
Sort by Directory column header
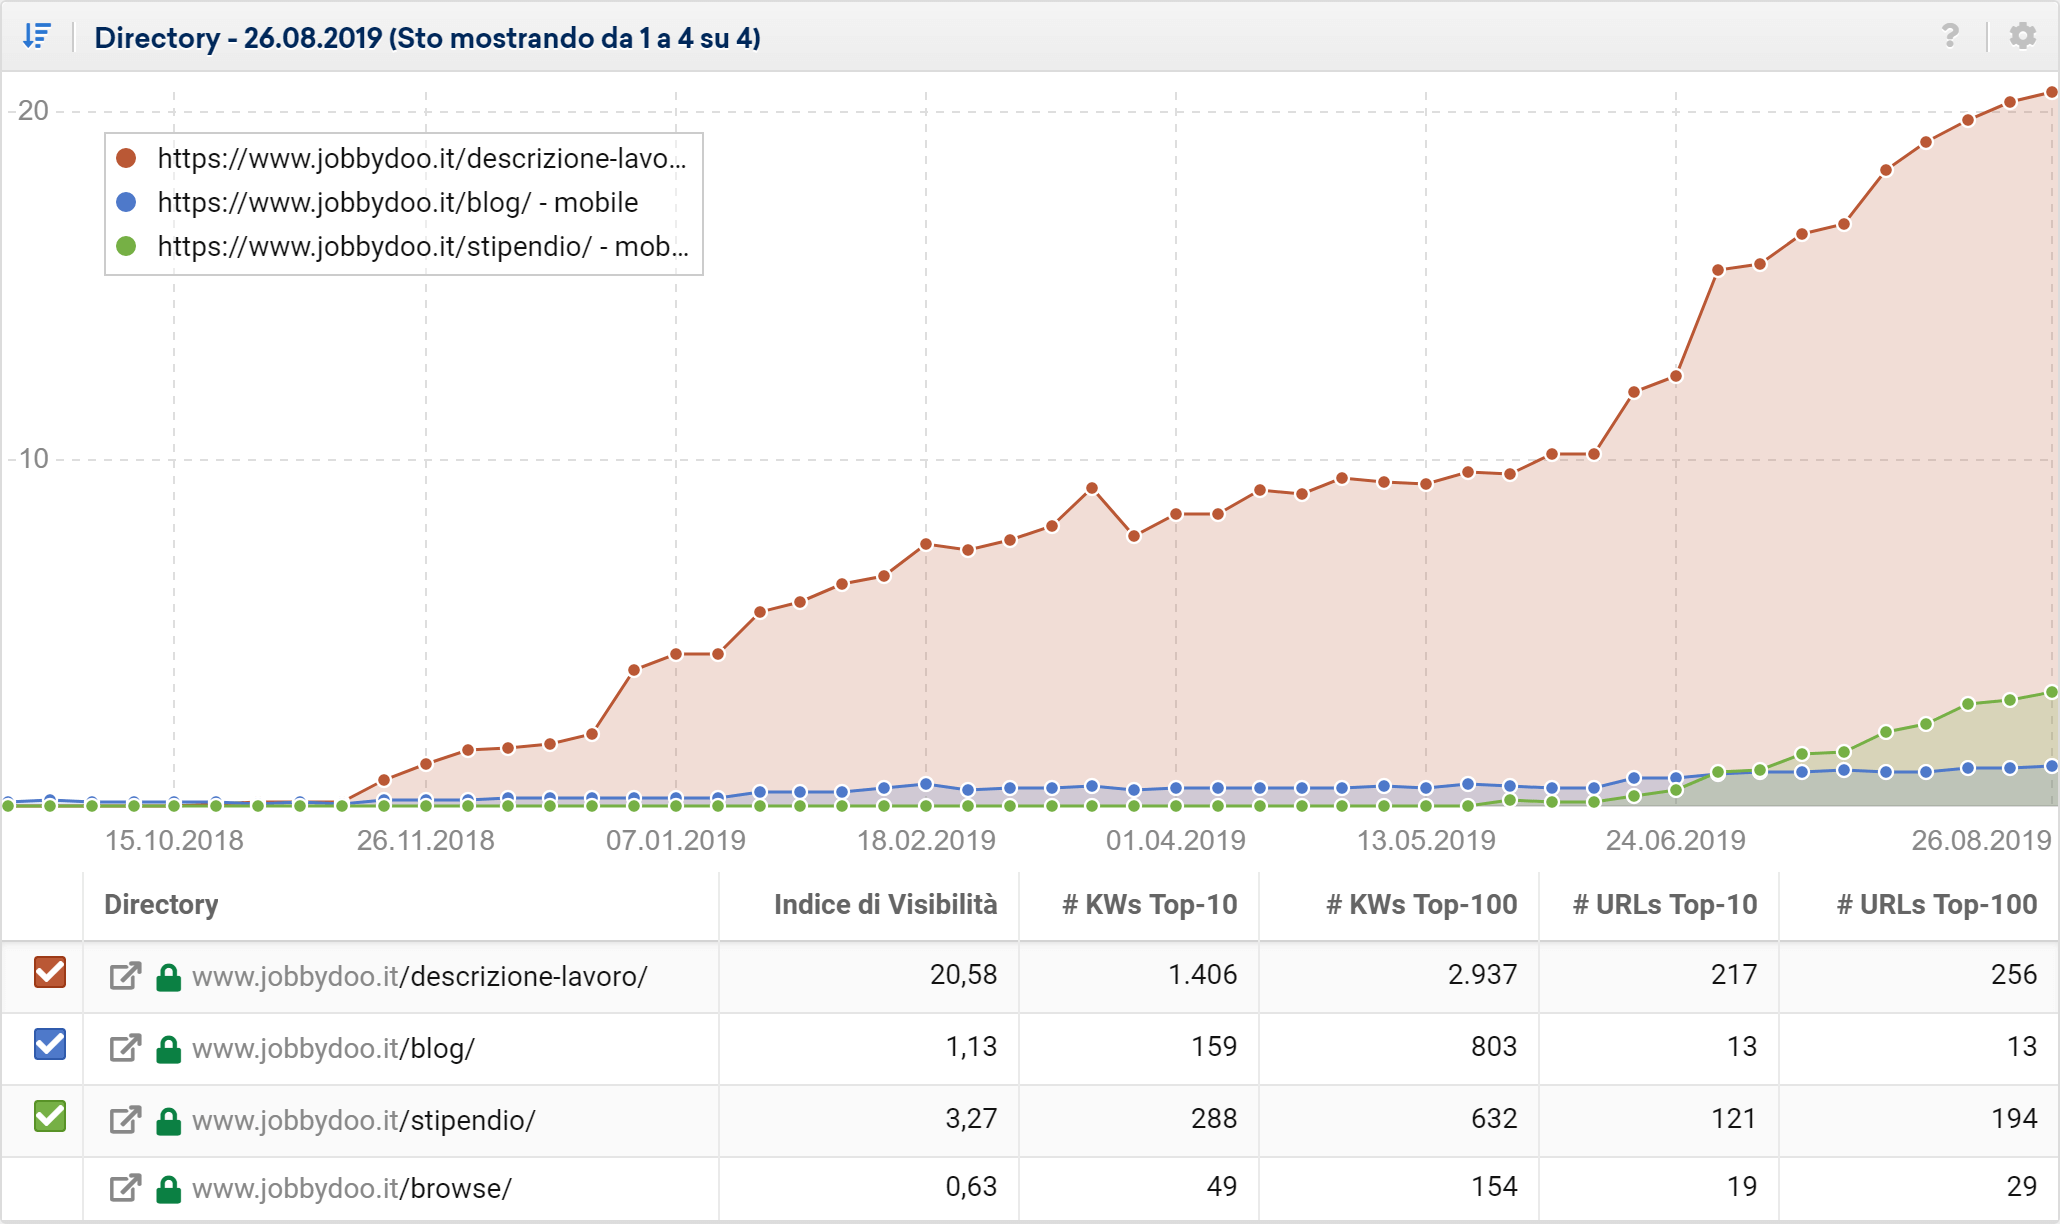(x=161, y=904)
